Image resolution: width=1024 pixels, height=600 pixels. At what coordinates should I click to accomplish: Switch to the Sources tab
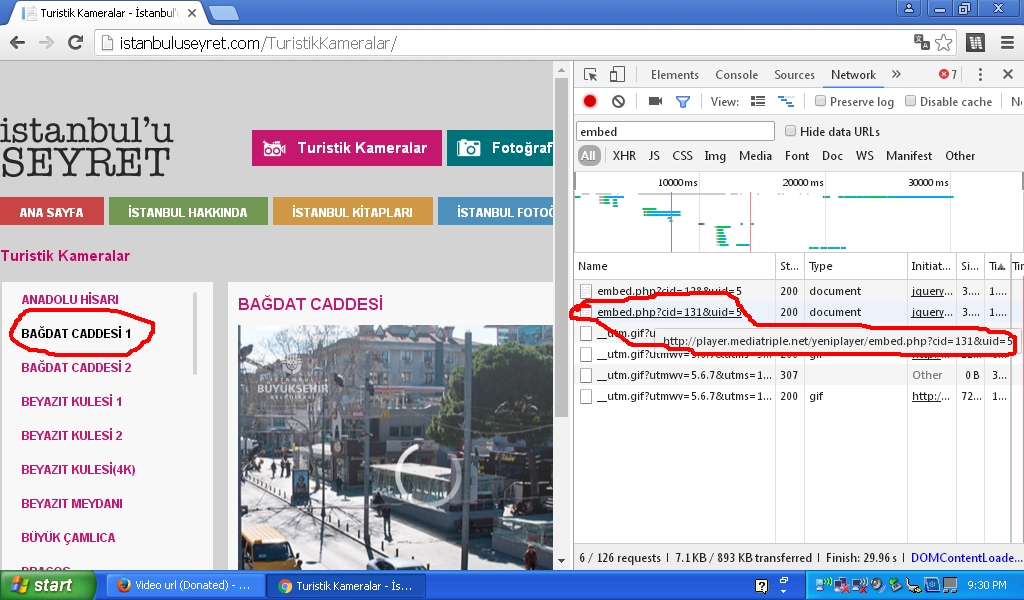pos(794,74)
